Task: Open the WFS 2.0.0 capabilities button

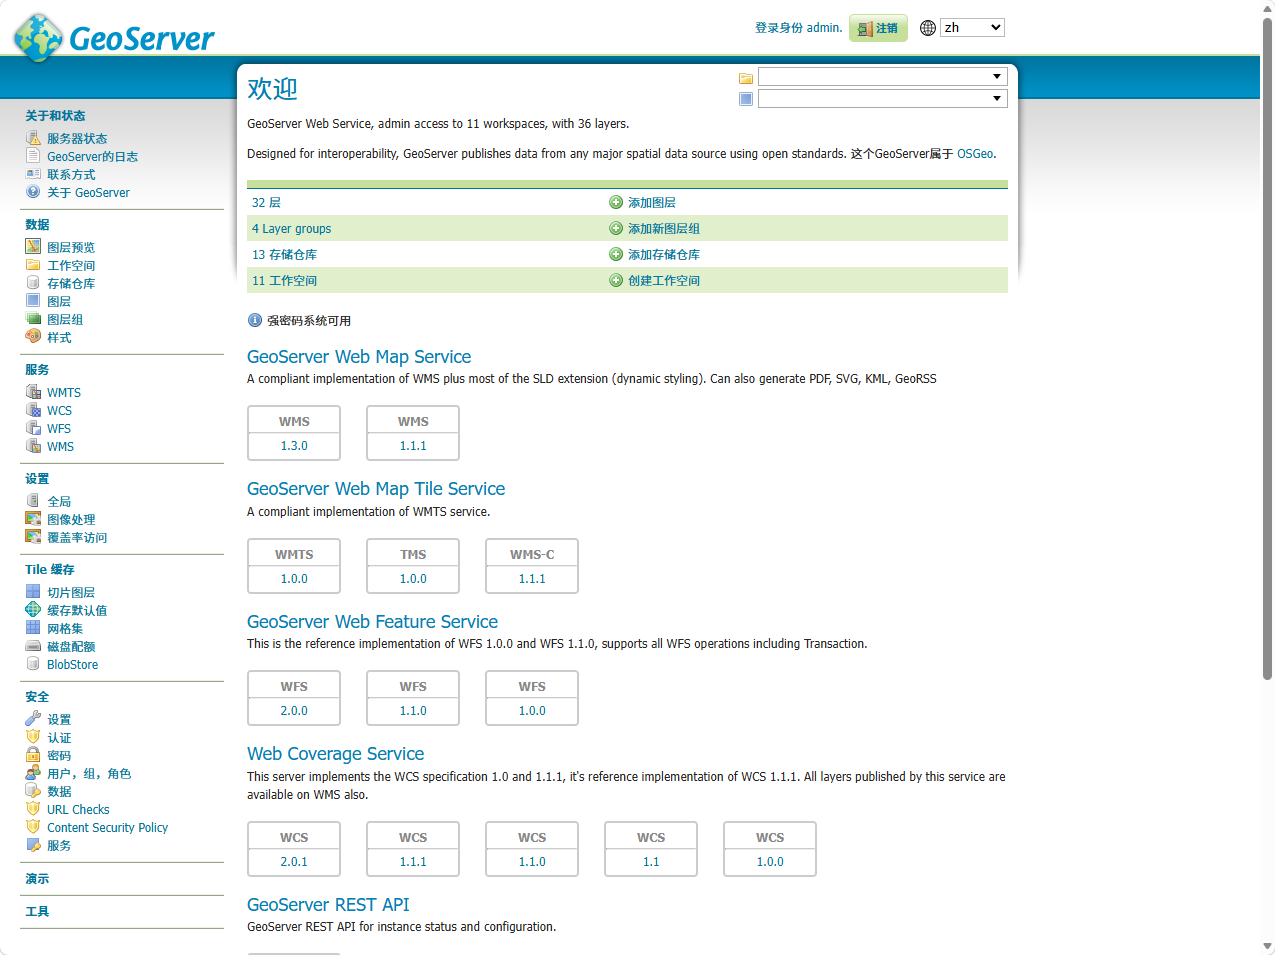Action: pos(294,698)
